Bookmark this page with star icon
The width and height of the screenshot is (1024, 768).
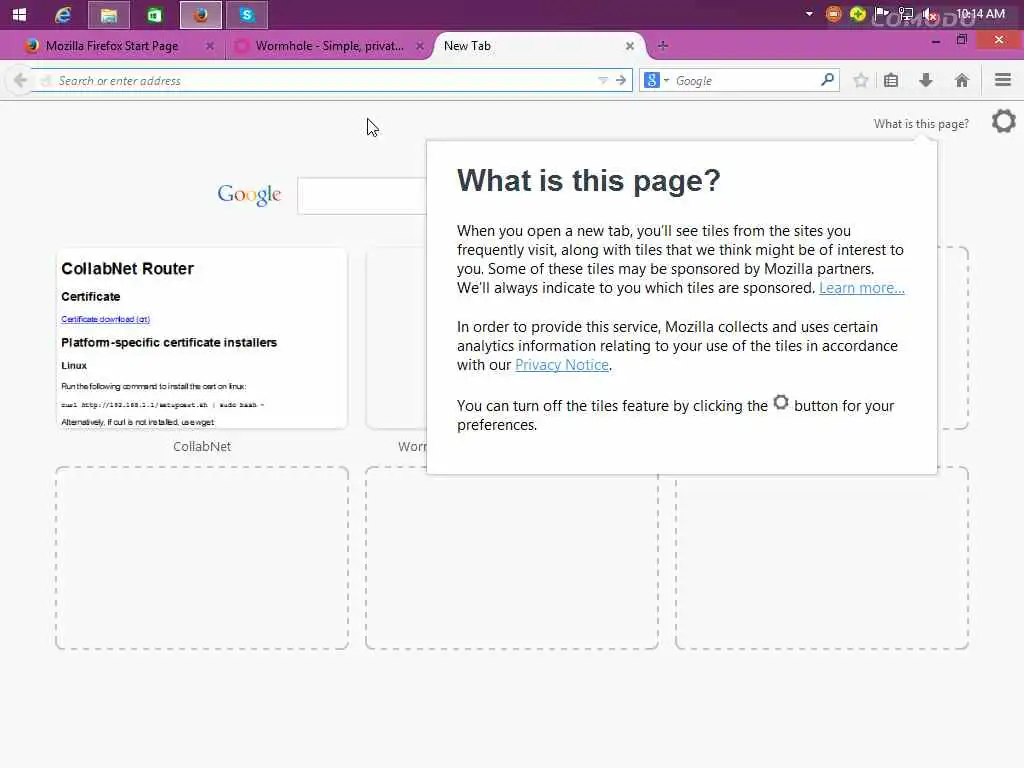[861, 80]
